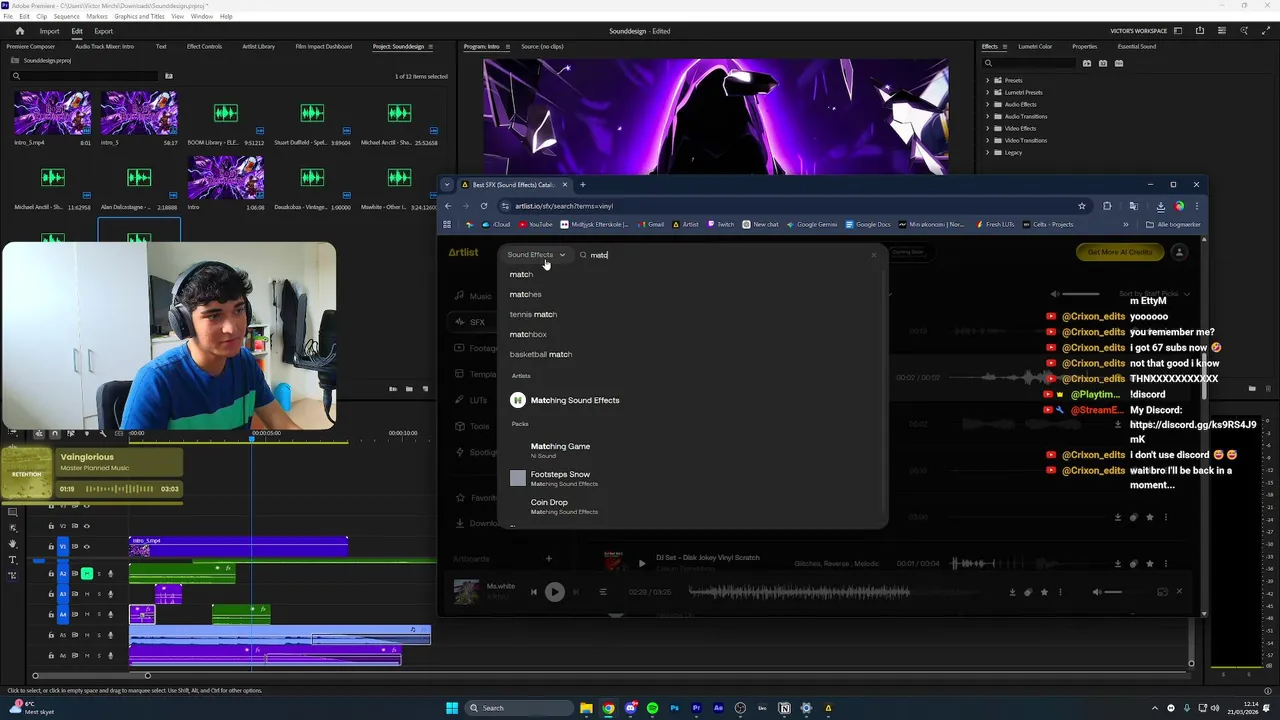Open the new Chrome tab plus button

[x=583, y=184]
